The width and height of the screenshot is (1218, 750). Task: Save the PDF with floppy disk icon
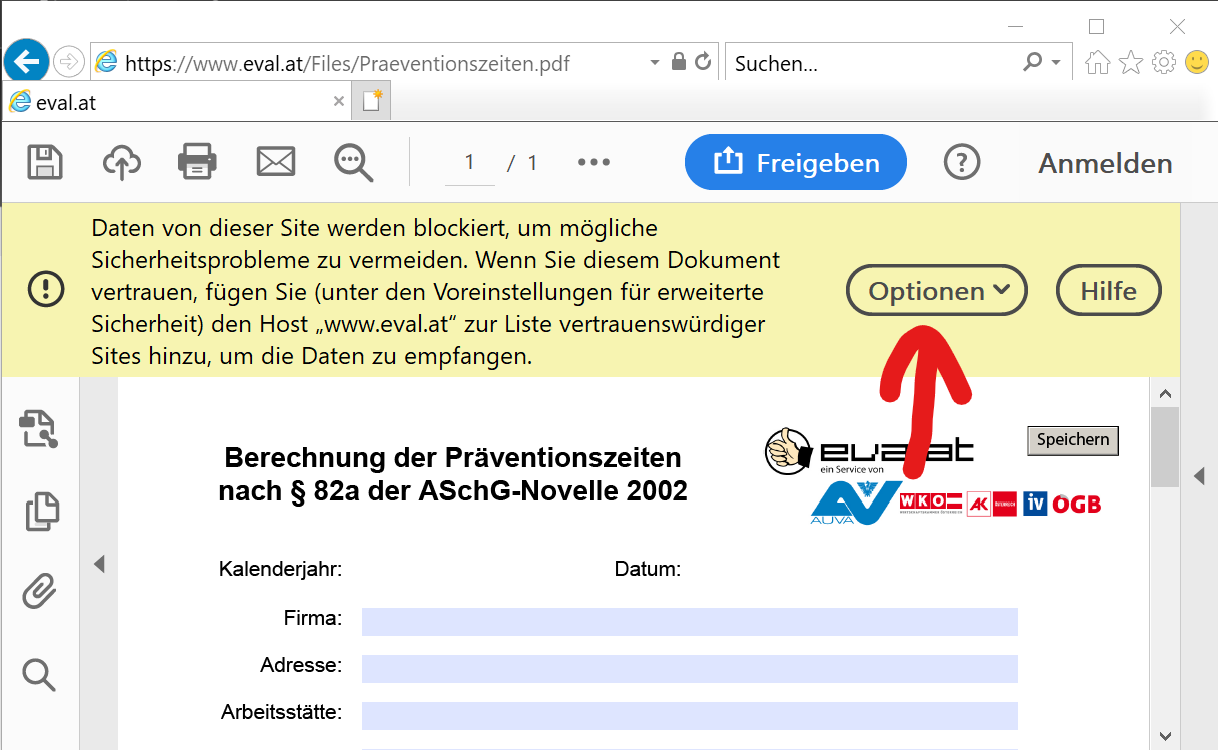tap(44, 162)
